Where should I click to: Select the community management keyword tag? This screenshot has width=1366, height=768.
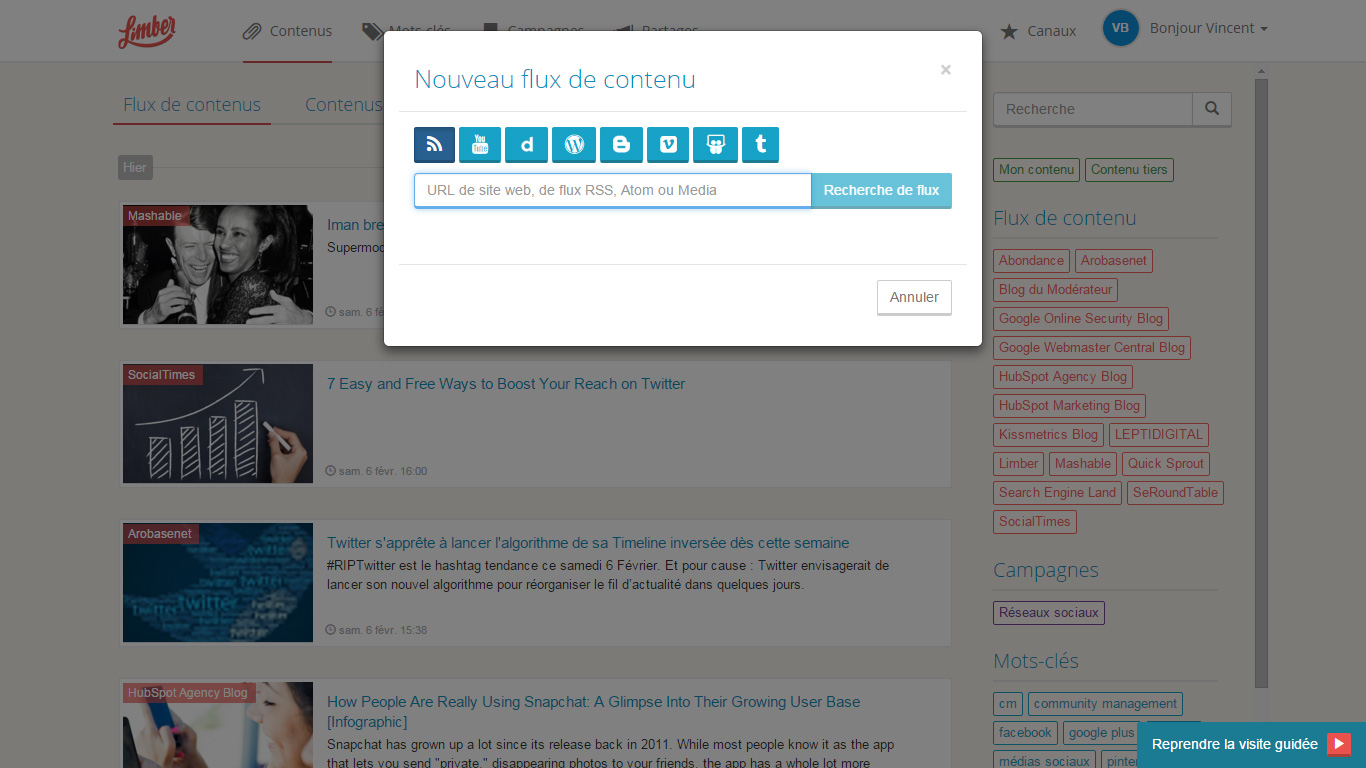pyautogui.click(x=1105, y=704)
